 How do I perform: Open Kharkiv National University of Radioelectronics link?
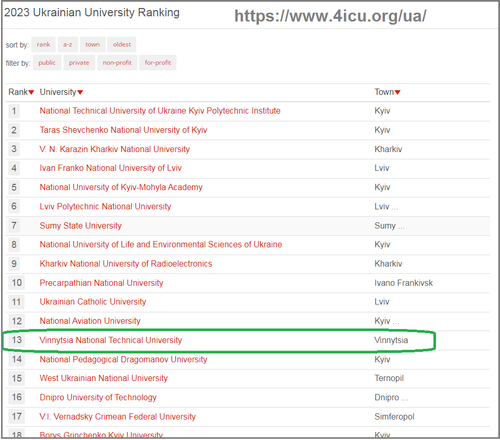coord(126,264)
